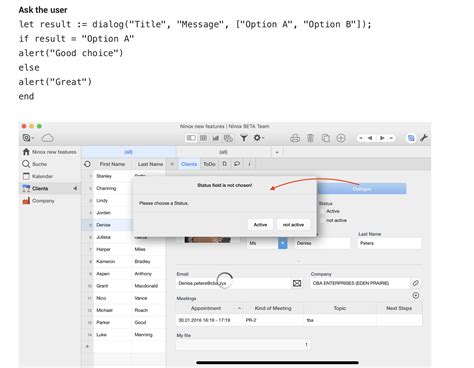Click the Company field CBA ENTERPRISES
474x368 pixels.
point(359,283)
